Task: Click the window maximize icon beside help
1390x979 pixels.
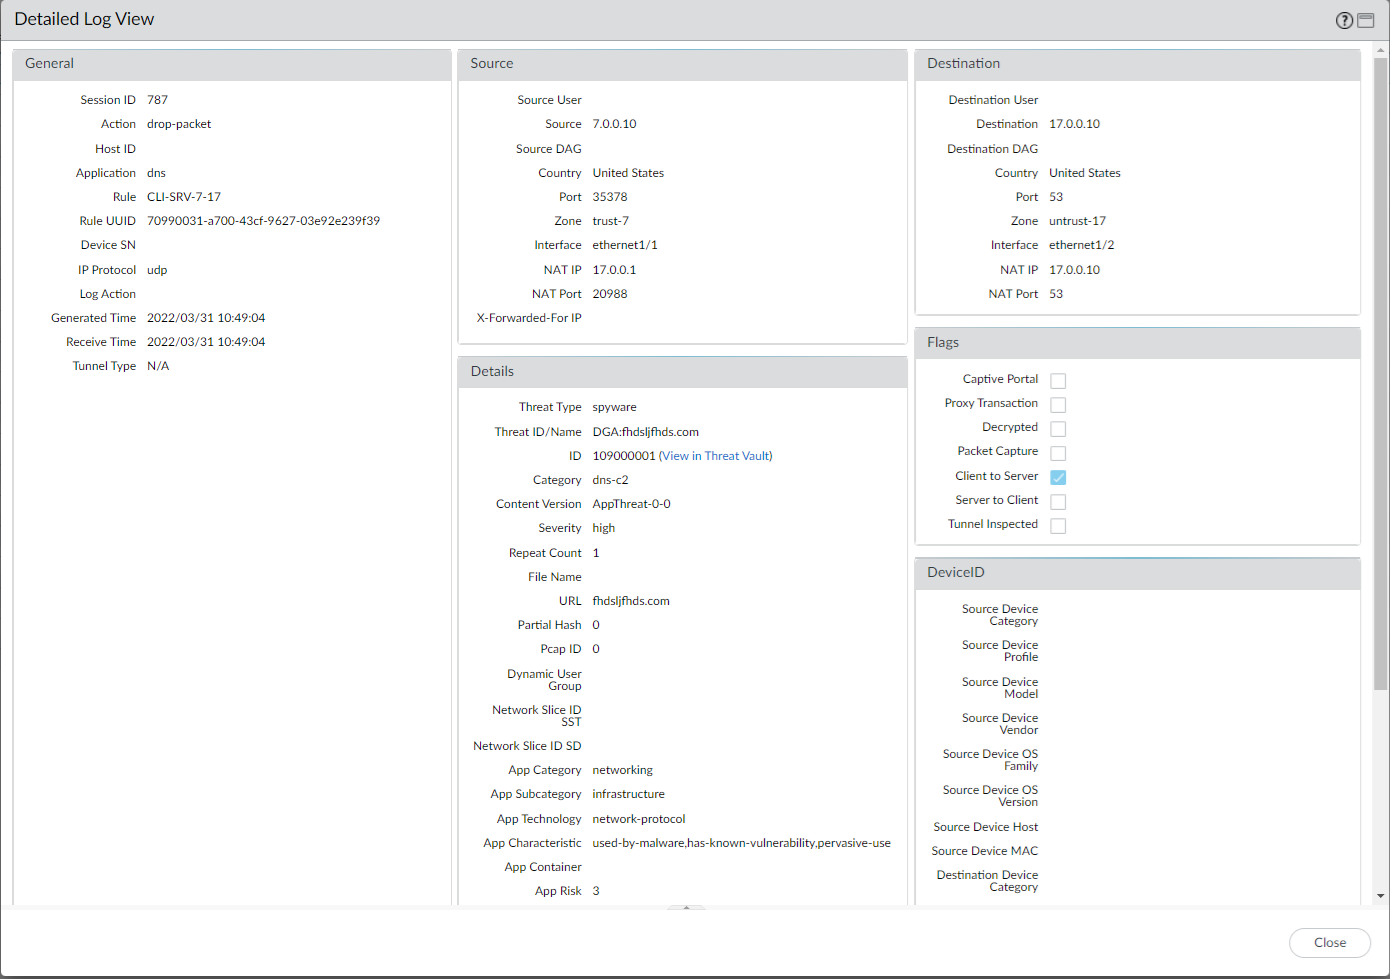Action: (1366, 20)
